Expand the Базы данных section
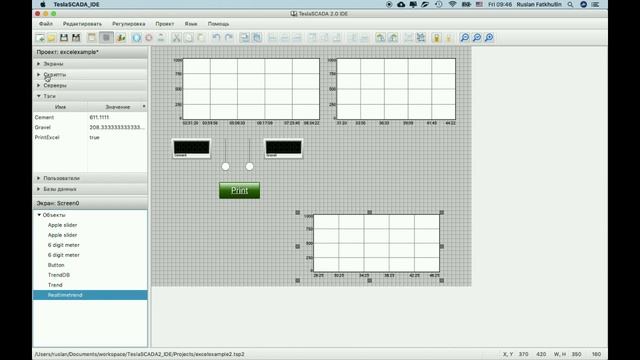Screen dimensions: 640x360 [39, 189]
